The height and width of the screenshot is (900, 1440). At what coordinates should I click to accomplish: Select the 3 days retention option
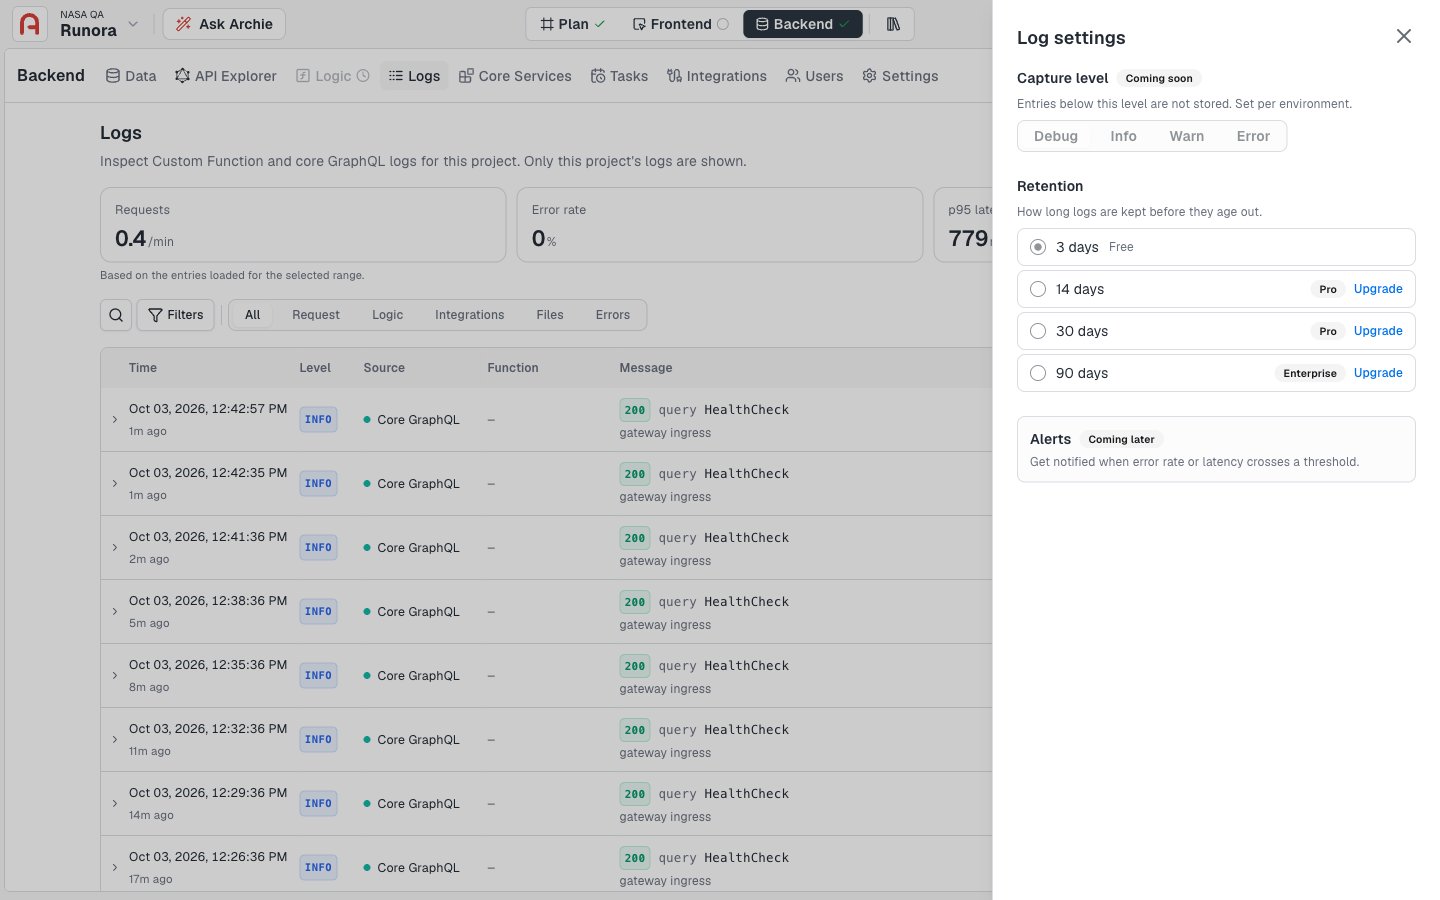1216,247
